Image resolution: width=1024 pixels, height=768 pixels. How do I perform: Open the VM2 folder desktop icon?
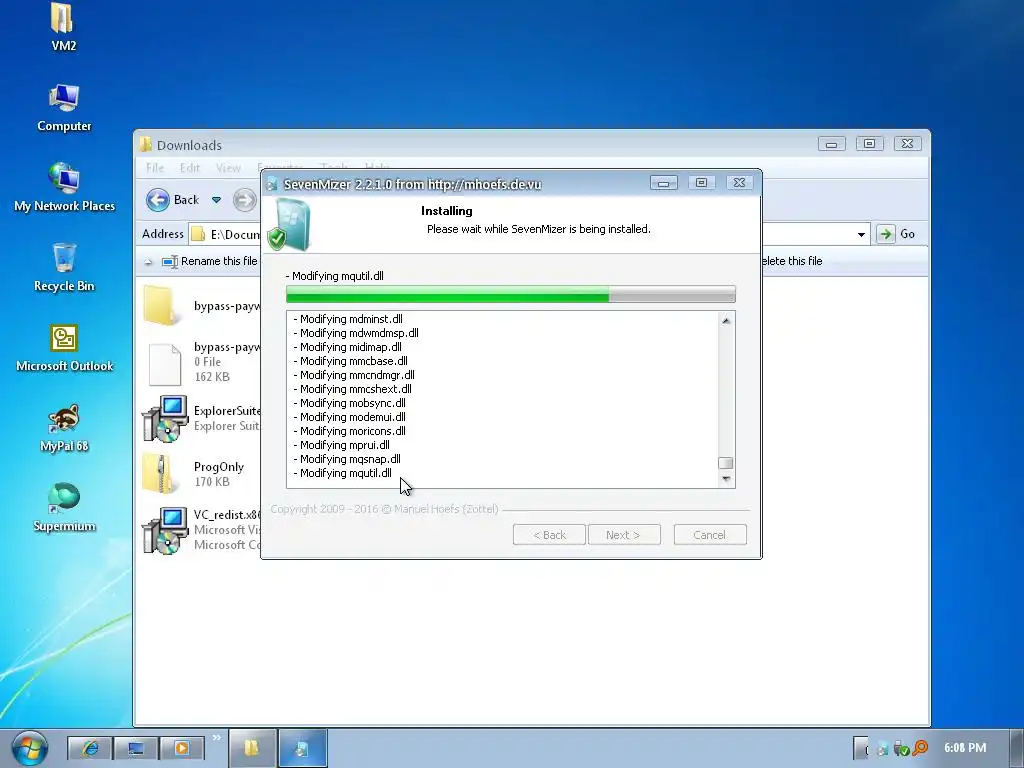(x=63, y=26)
